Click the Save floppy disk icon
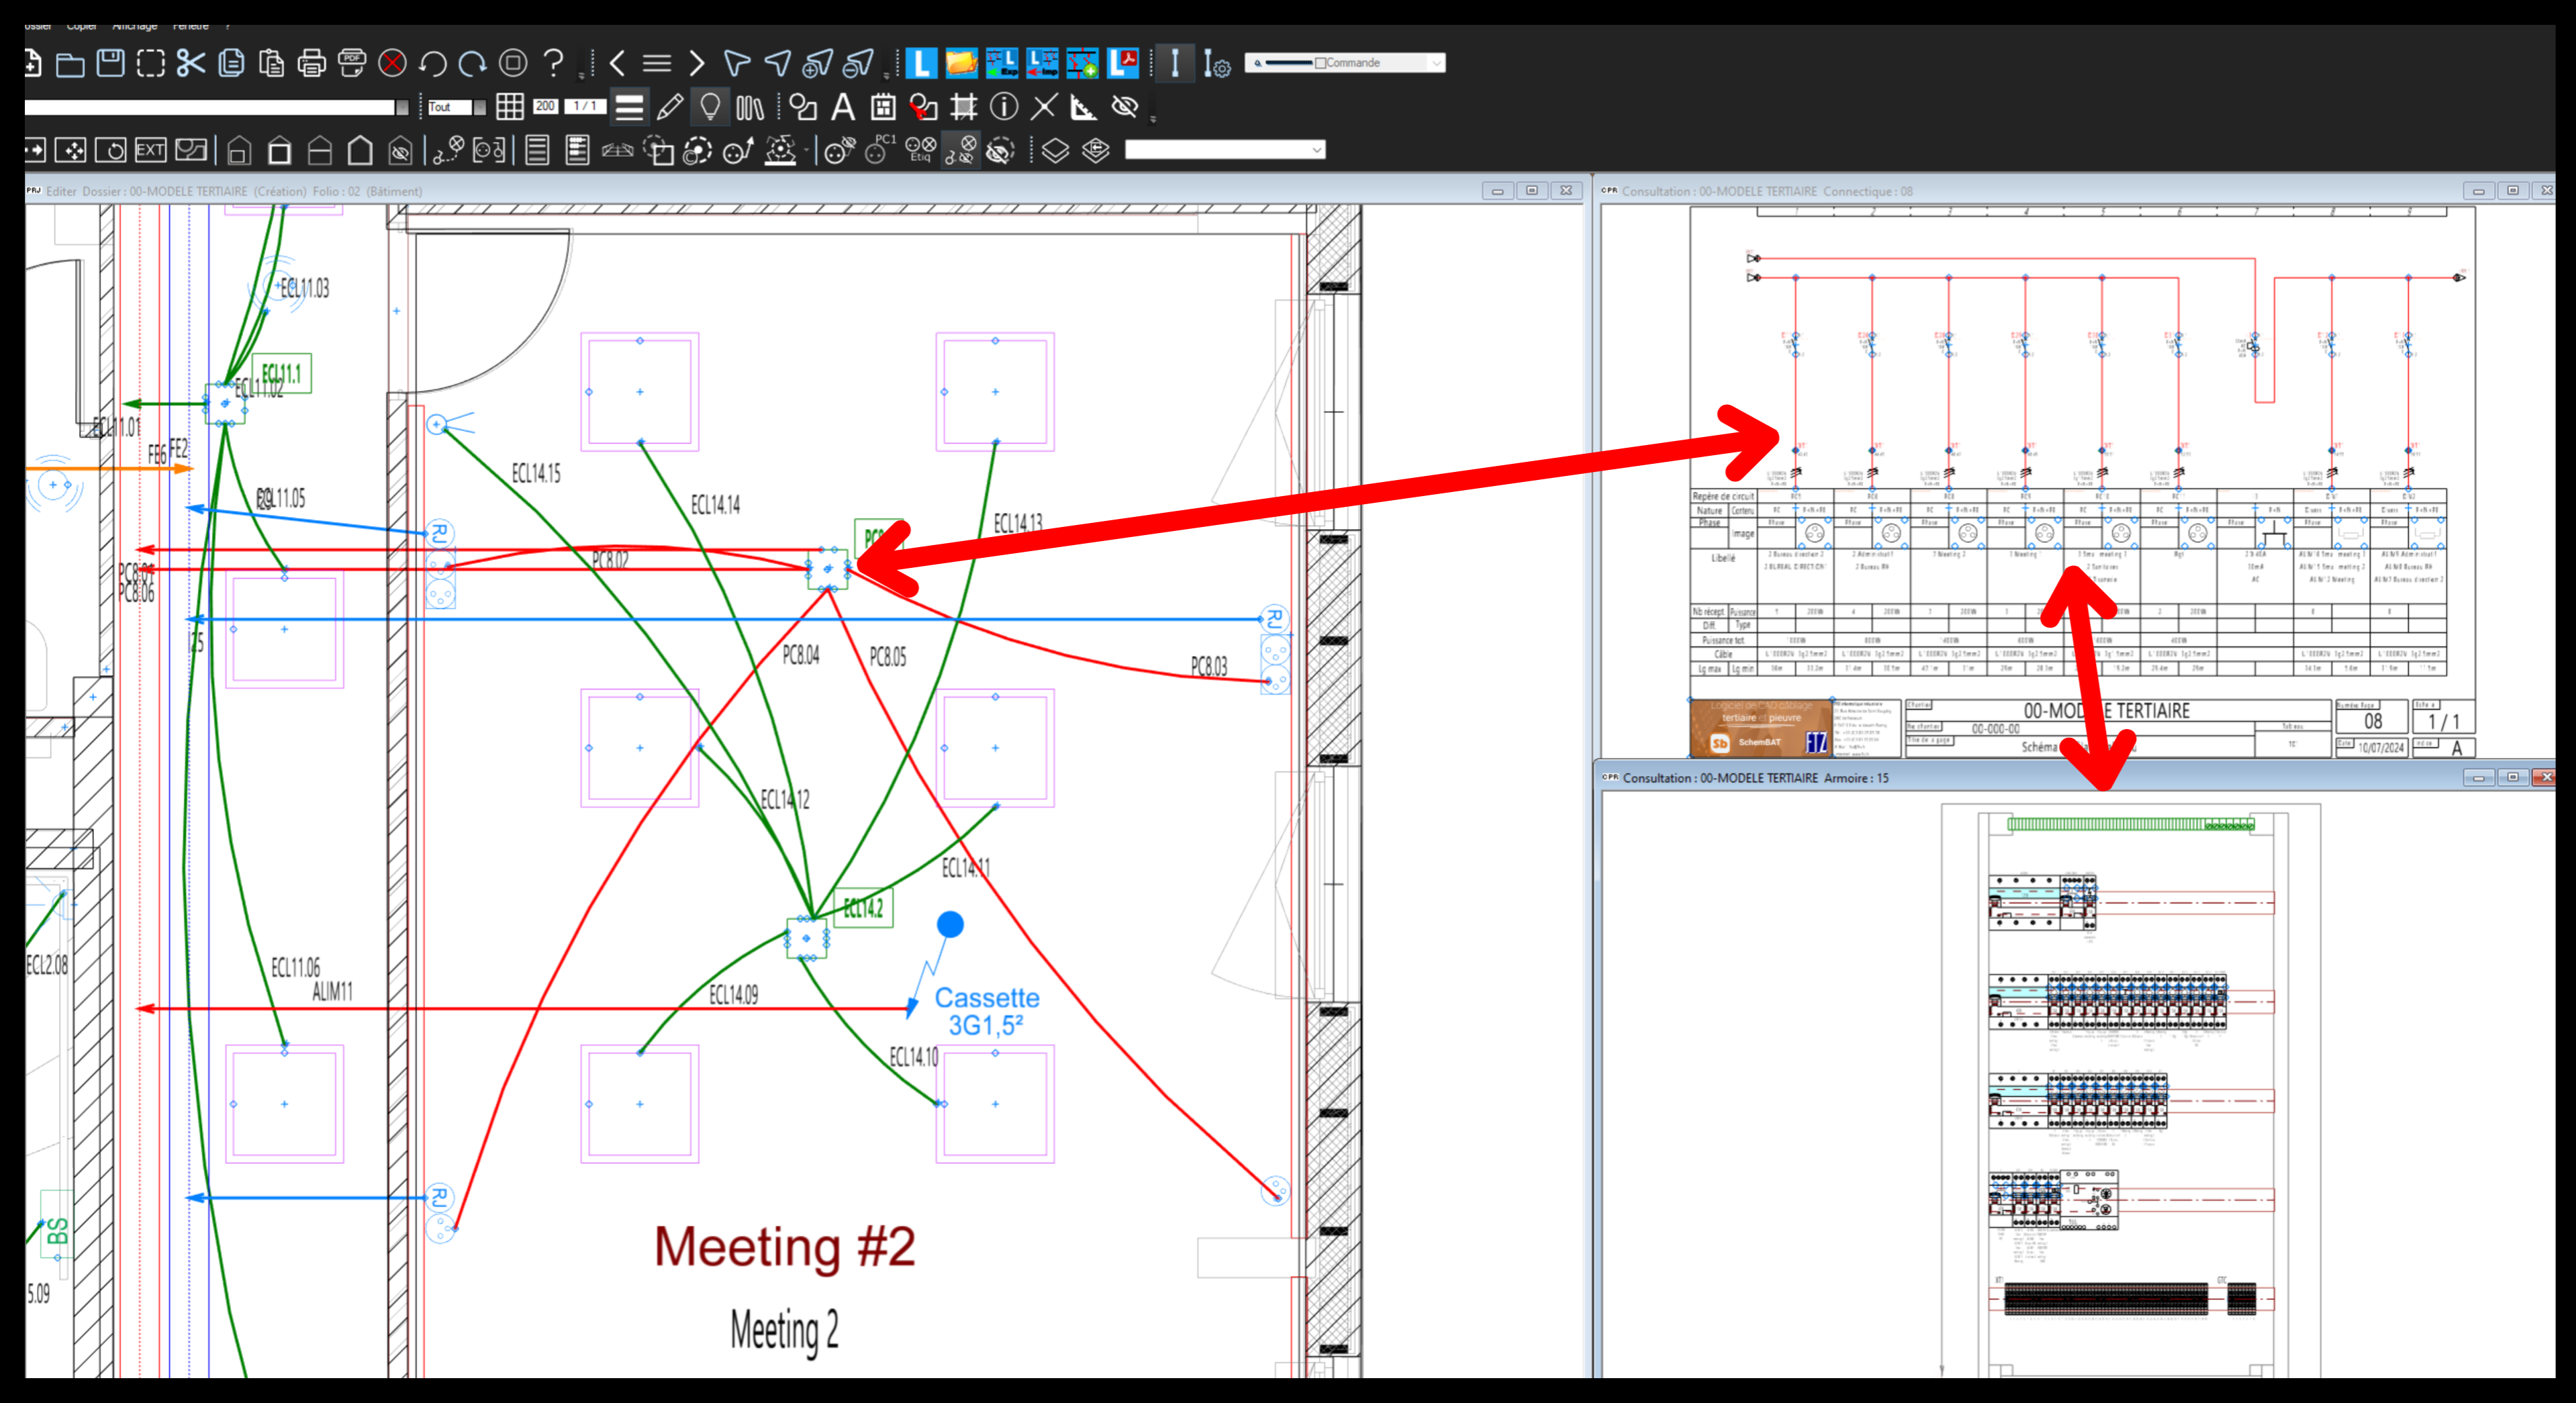The width and height of the screenshot is (2576, 1403). pyautogui.click(x=110, y=63)
